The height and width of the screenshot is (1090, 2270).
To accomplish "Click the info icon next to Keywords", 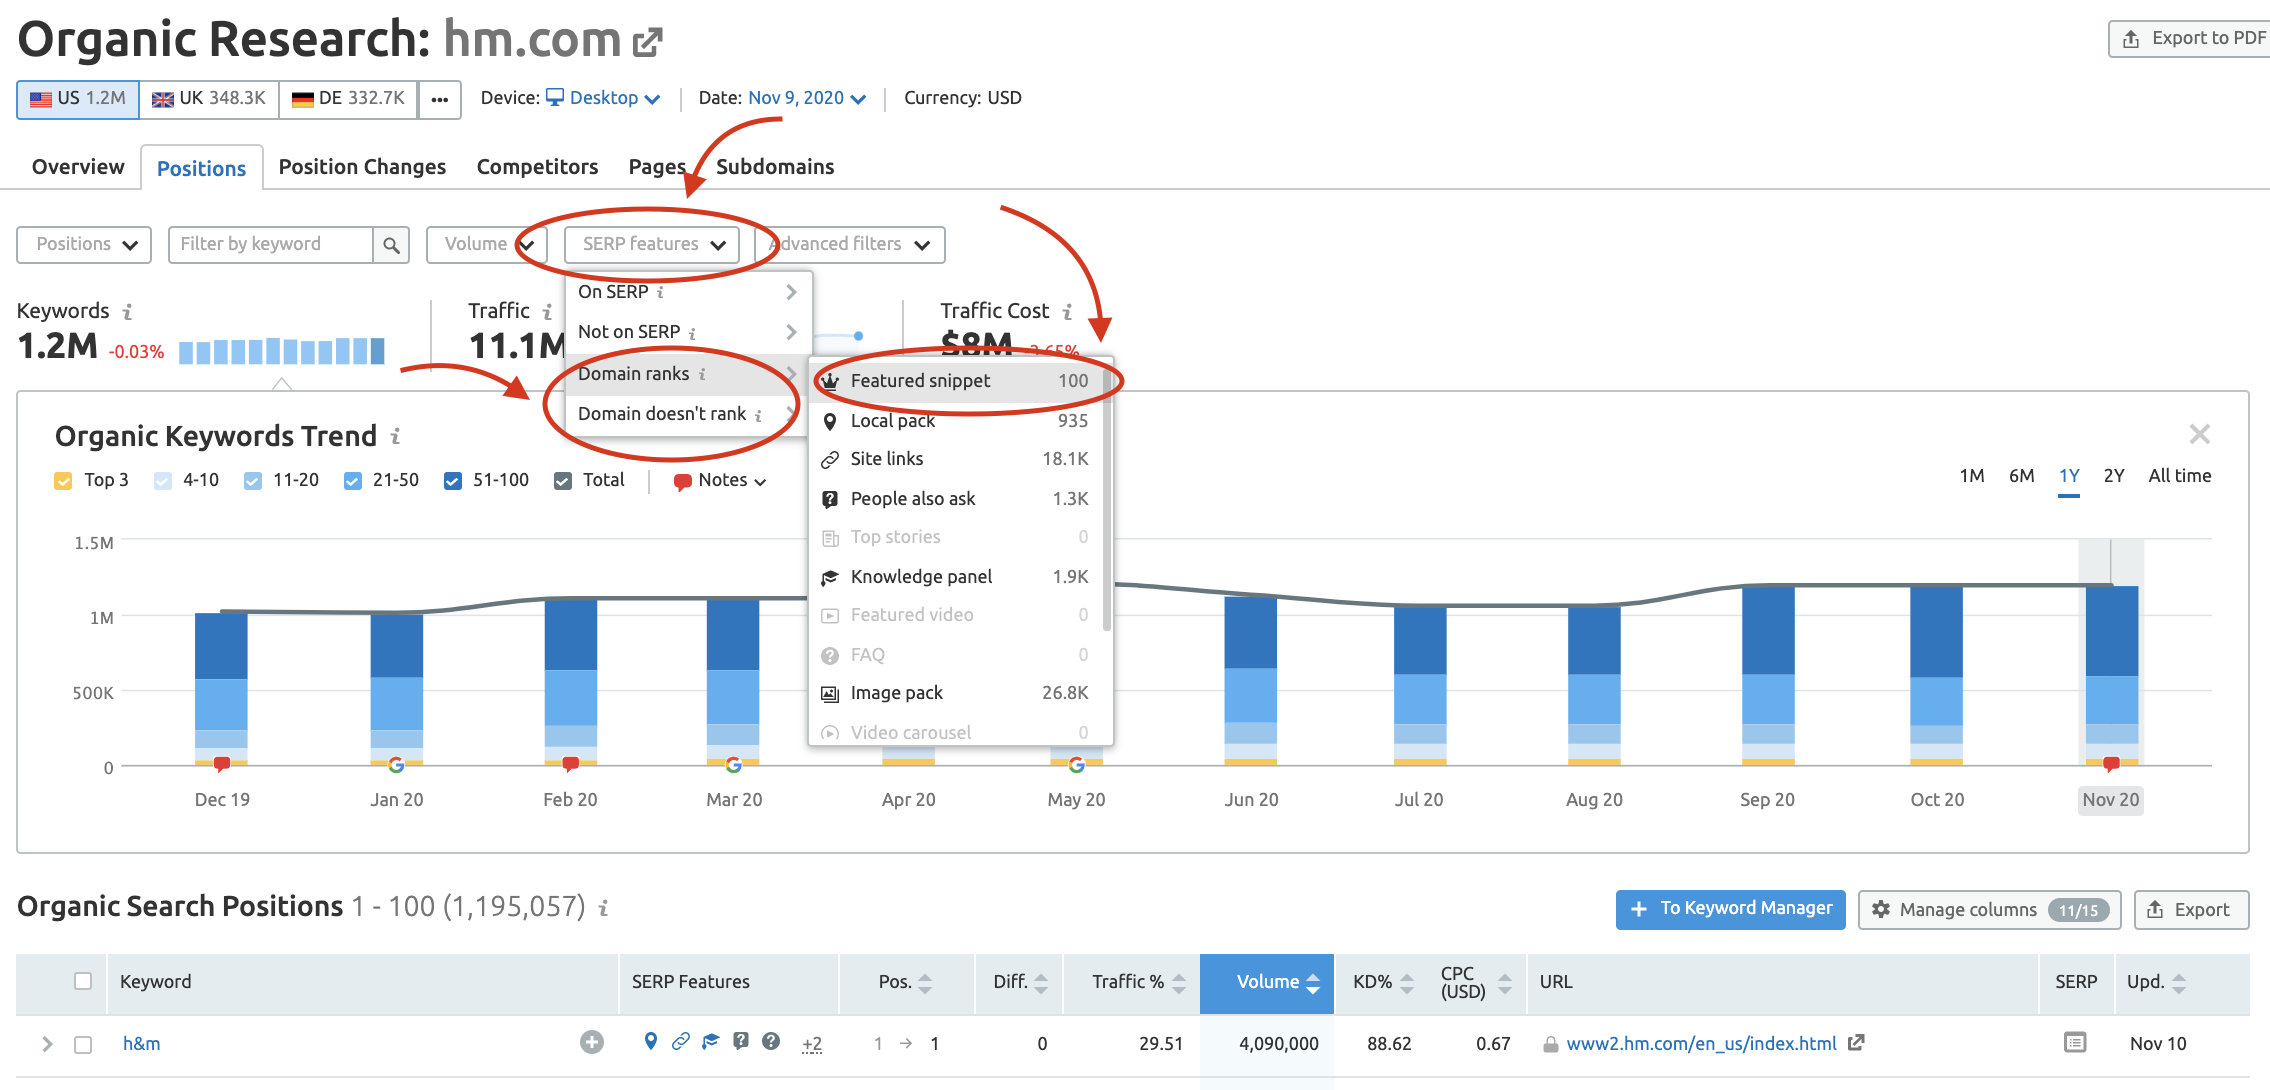I will tap(127, 312).
